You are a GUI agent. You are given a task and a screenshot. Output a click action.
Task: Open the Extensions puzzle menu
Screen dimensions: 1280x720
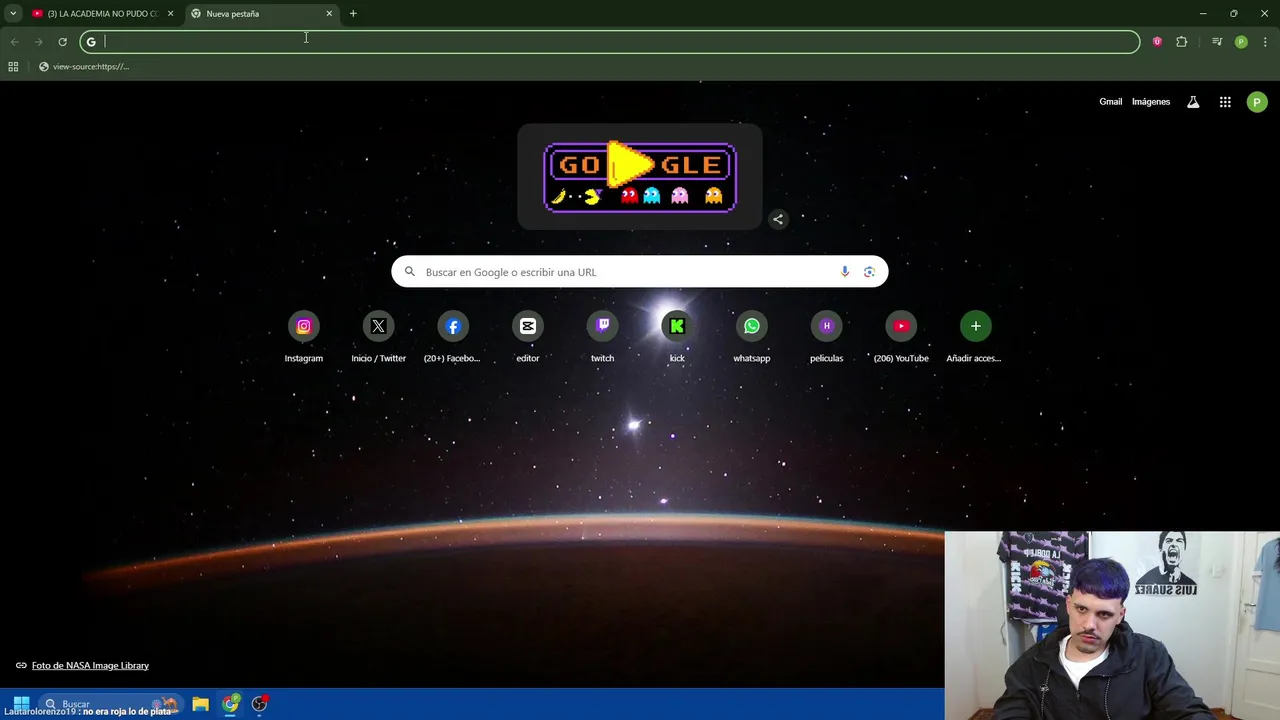point(1182,42)
